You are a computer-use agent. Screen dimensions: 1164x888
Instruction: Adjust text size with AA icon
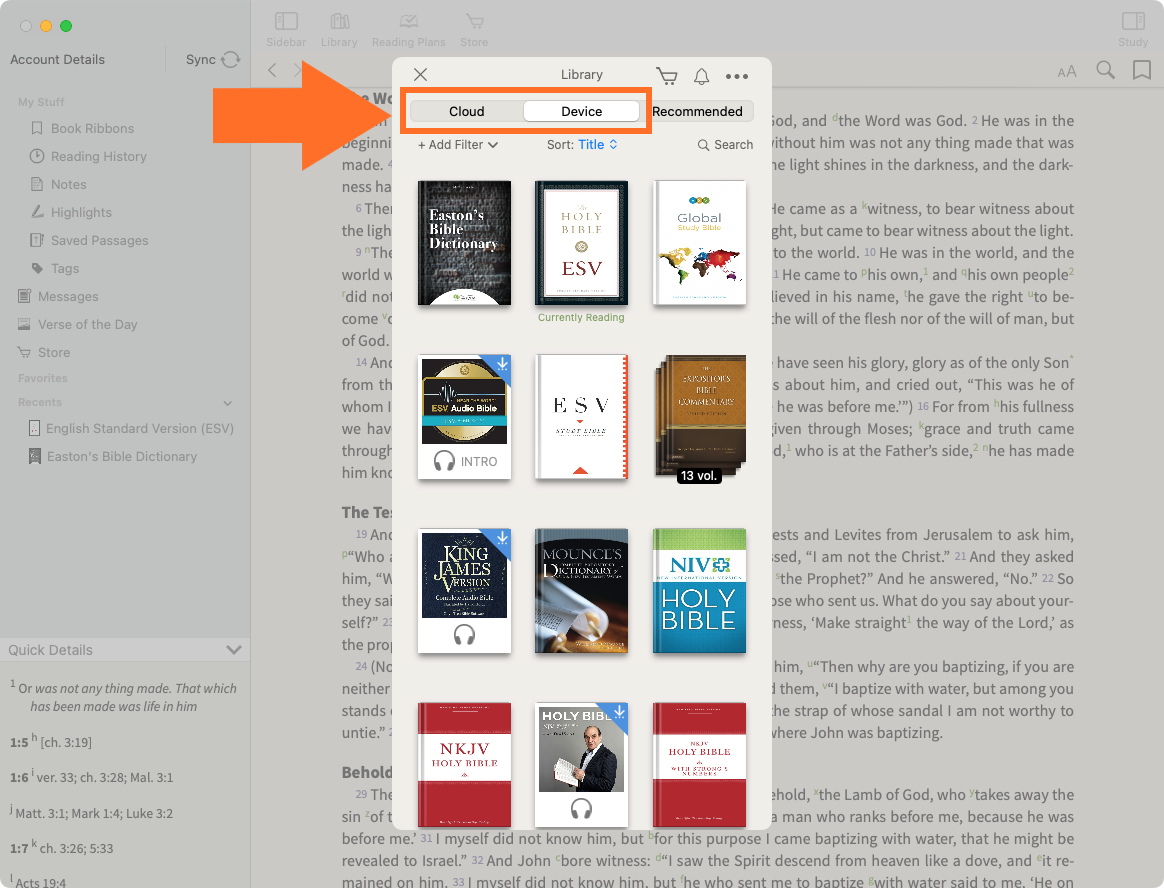1067,71
